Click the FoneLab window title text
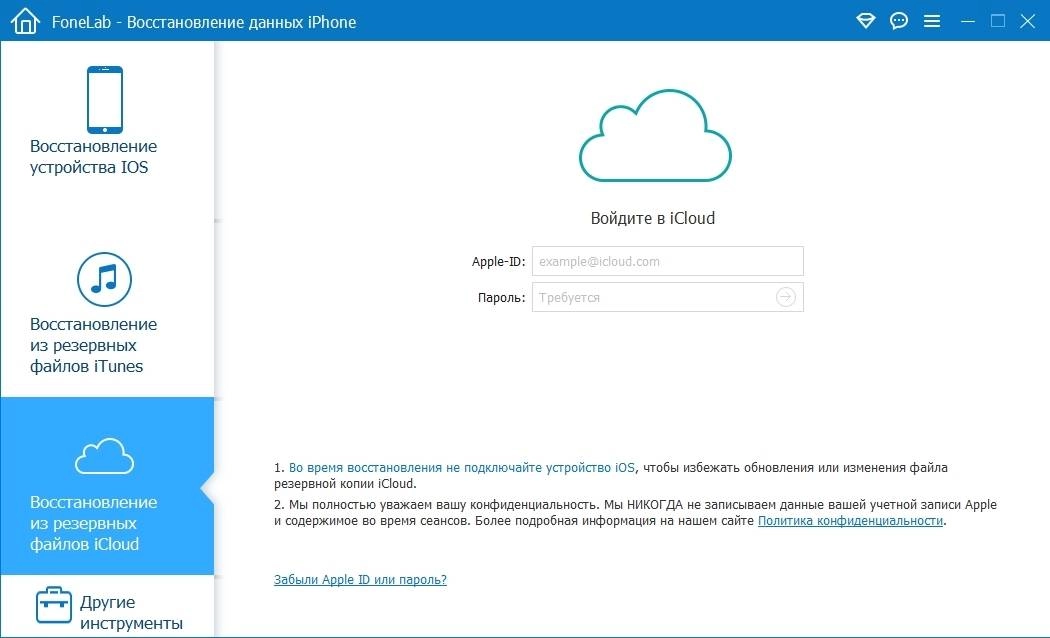Viewport: 1050px width, 638px height. [x=204, y=22]
